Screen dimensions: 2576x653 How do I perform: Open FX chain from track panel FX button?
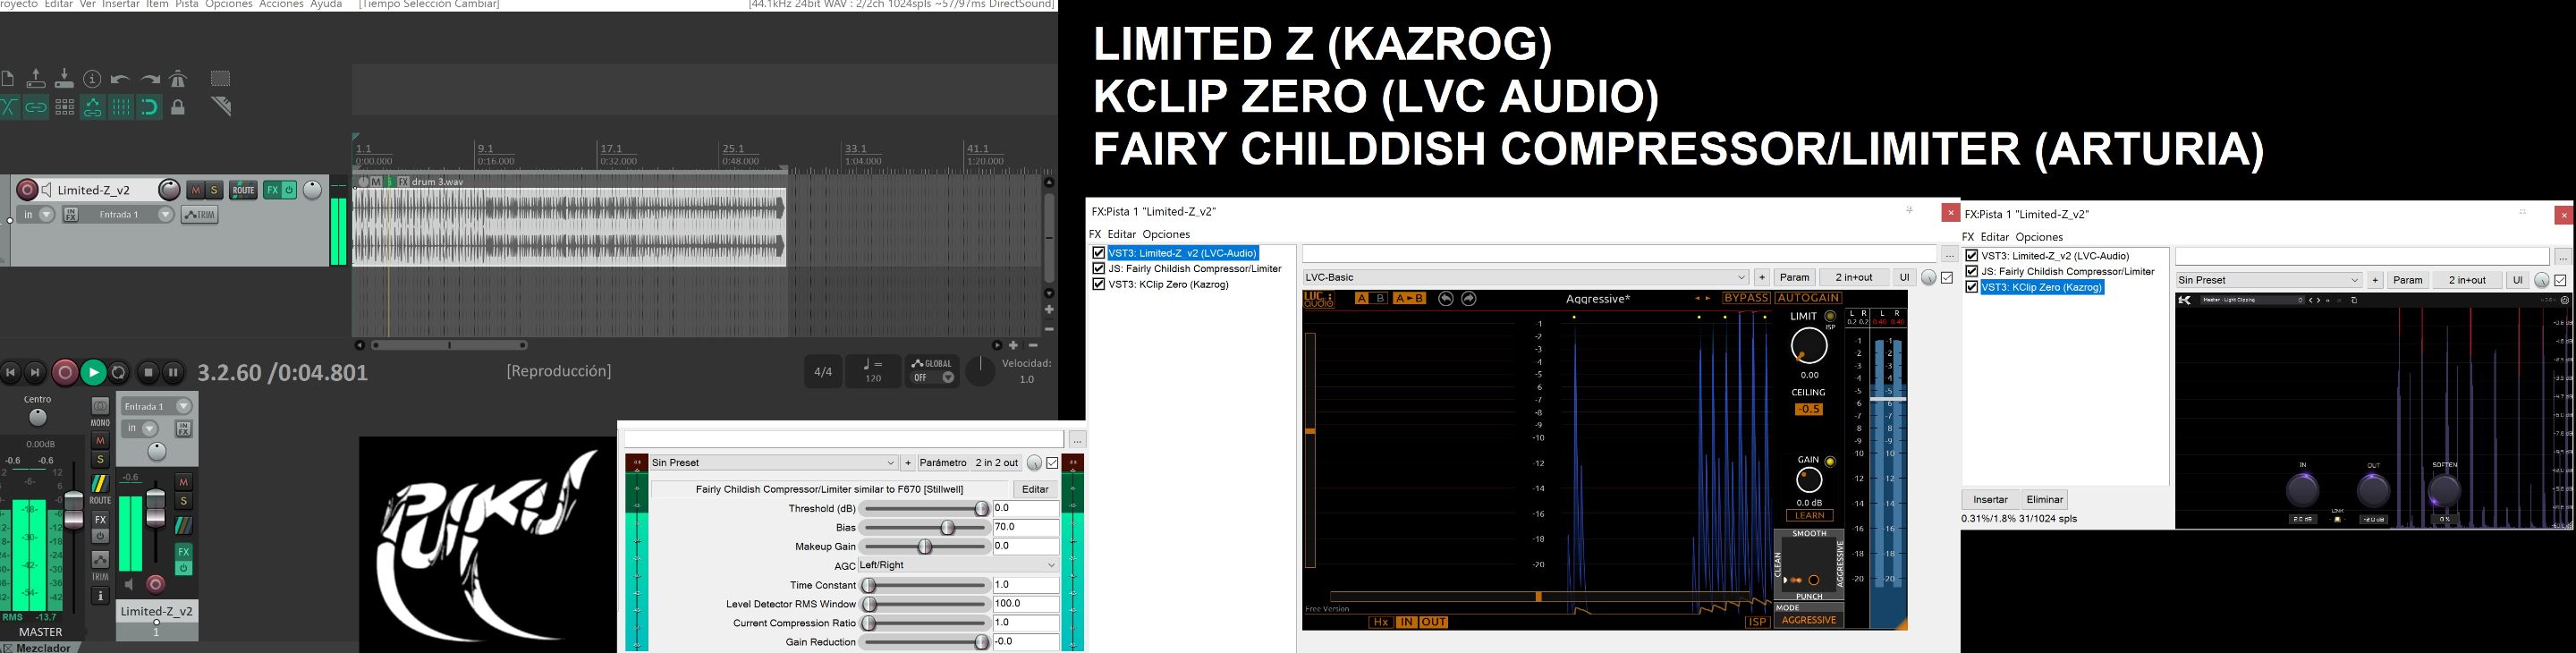[271, 190]
